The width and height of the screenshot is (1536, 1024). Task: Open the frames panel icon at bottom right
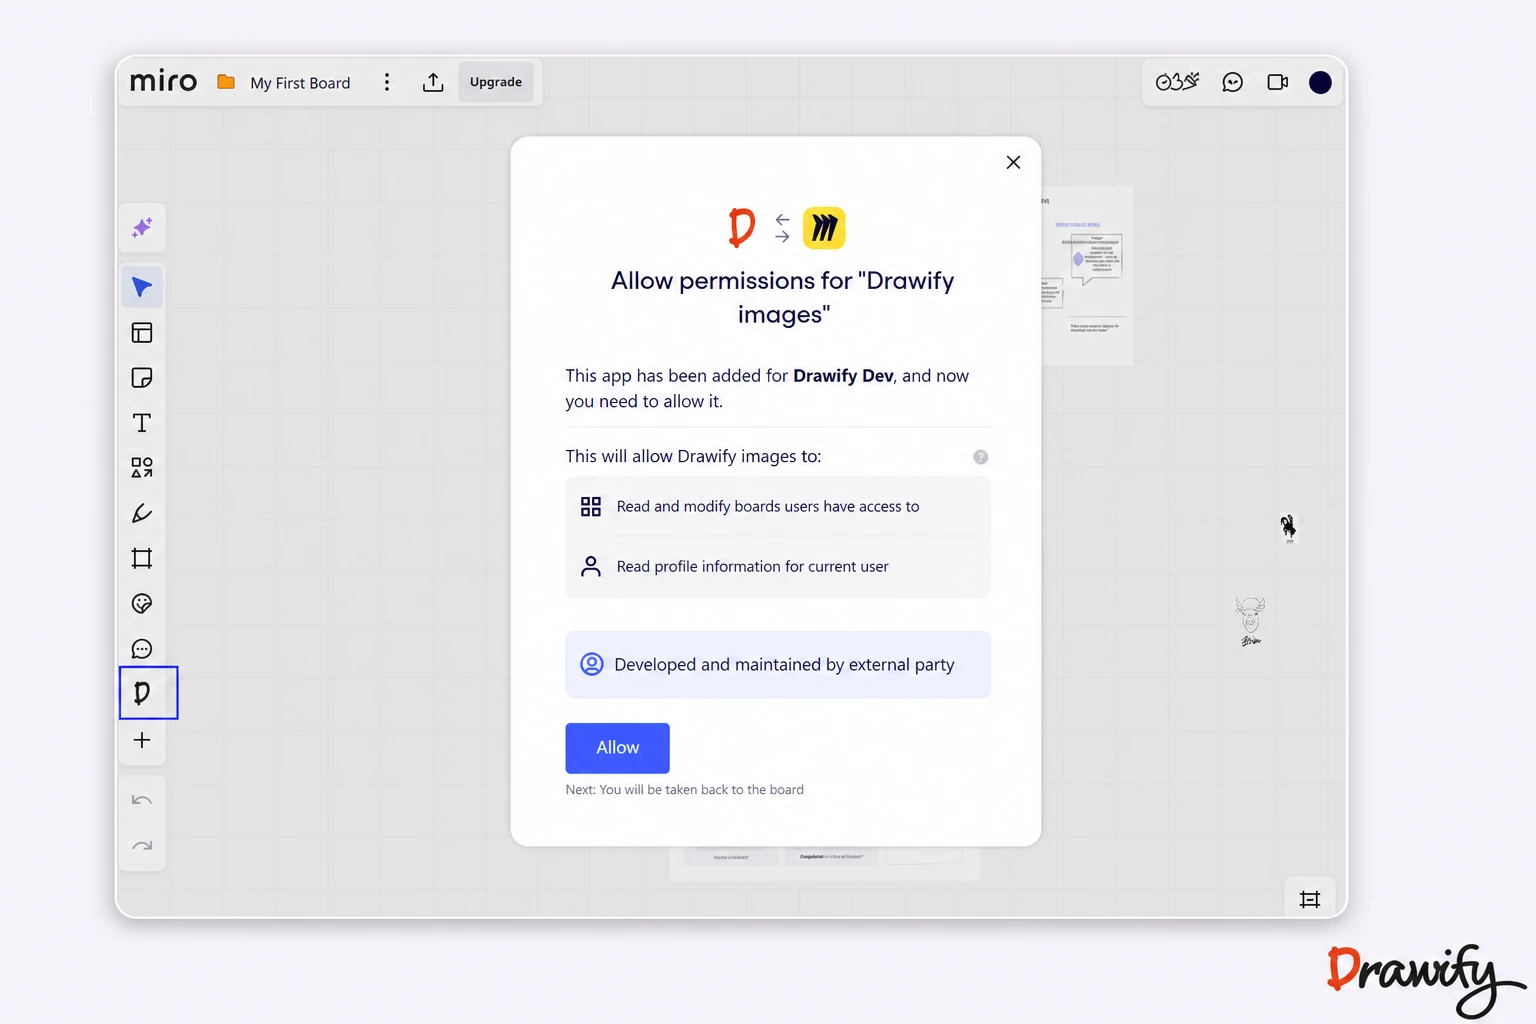(1310, 899)
